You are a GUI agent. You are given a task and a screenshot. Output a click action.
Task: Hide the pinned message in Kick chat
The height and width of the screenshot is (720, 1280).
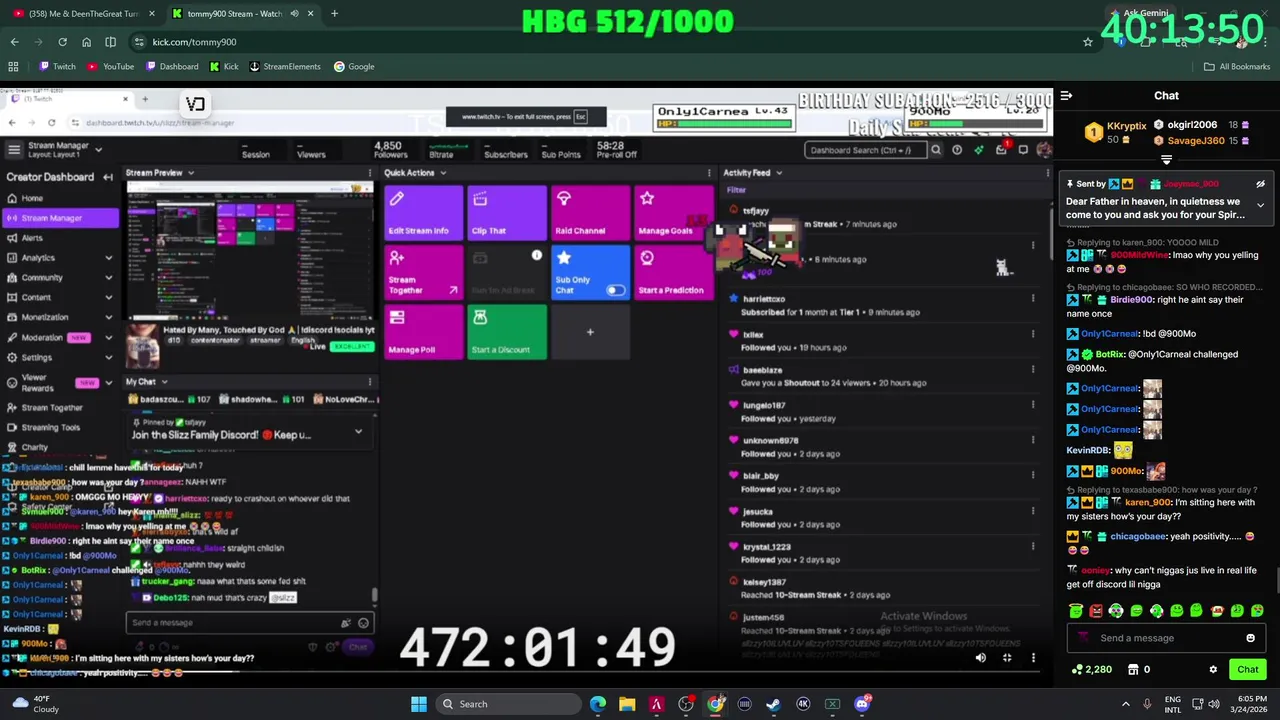coord(1260,184)
